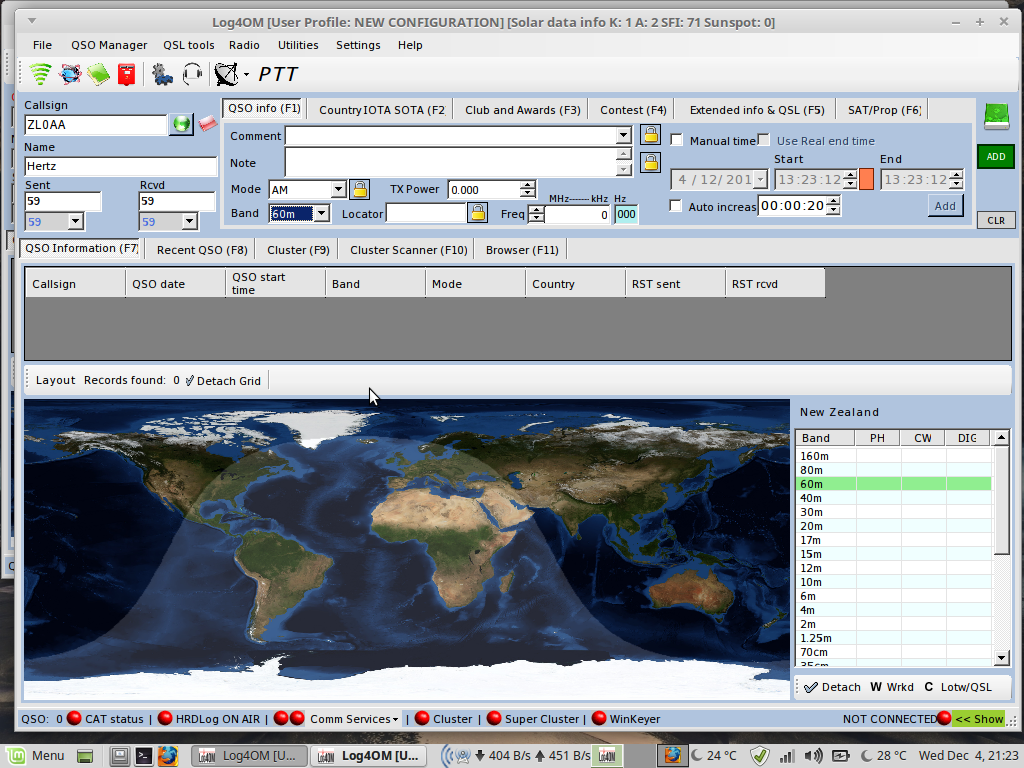The width and height of the screenshot is (1024, 768).
Task: Click the orange swatch beside Start time
Action: (866, 179)
